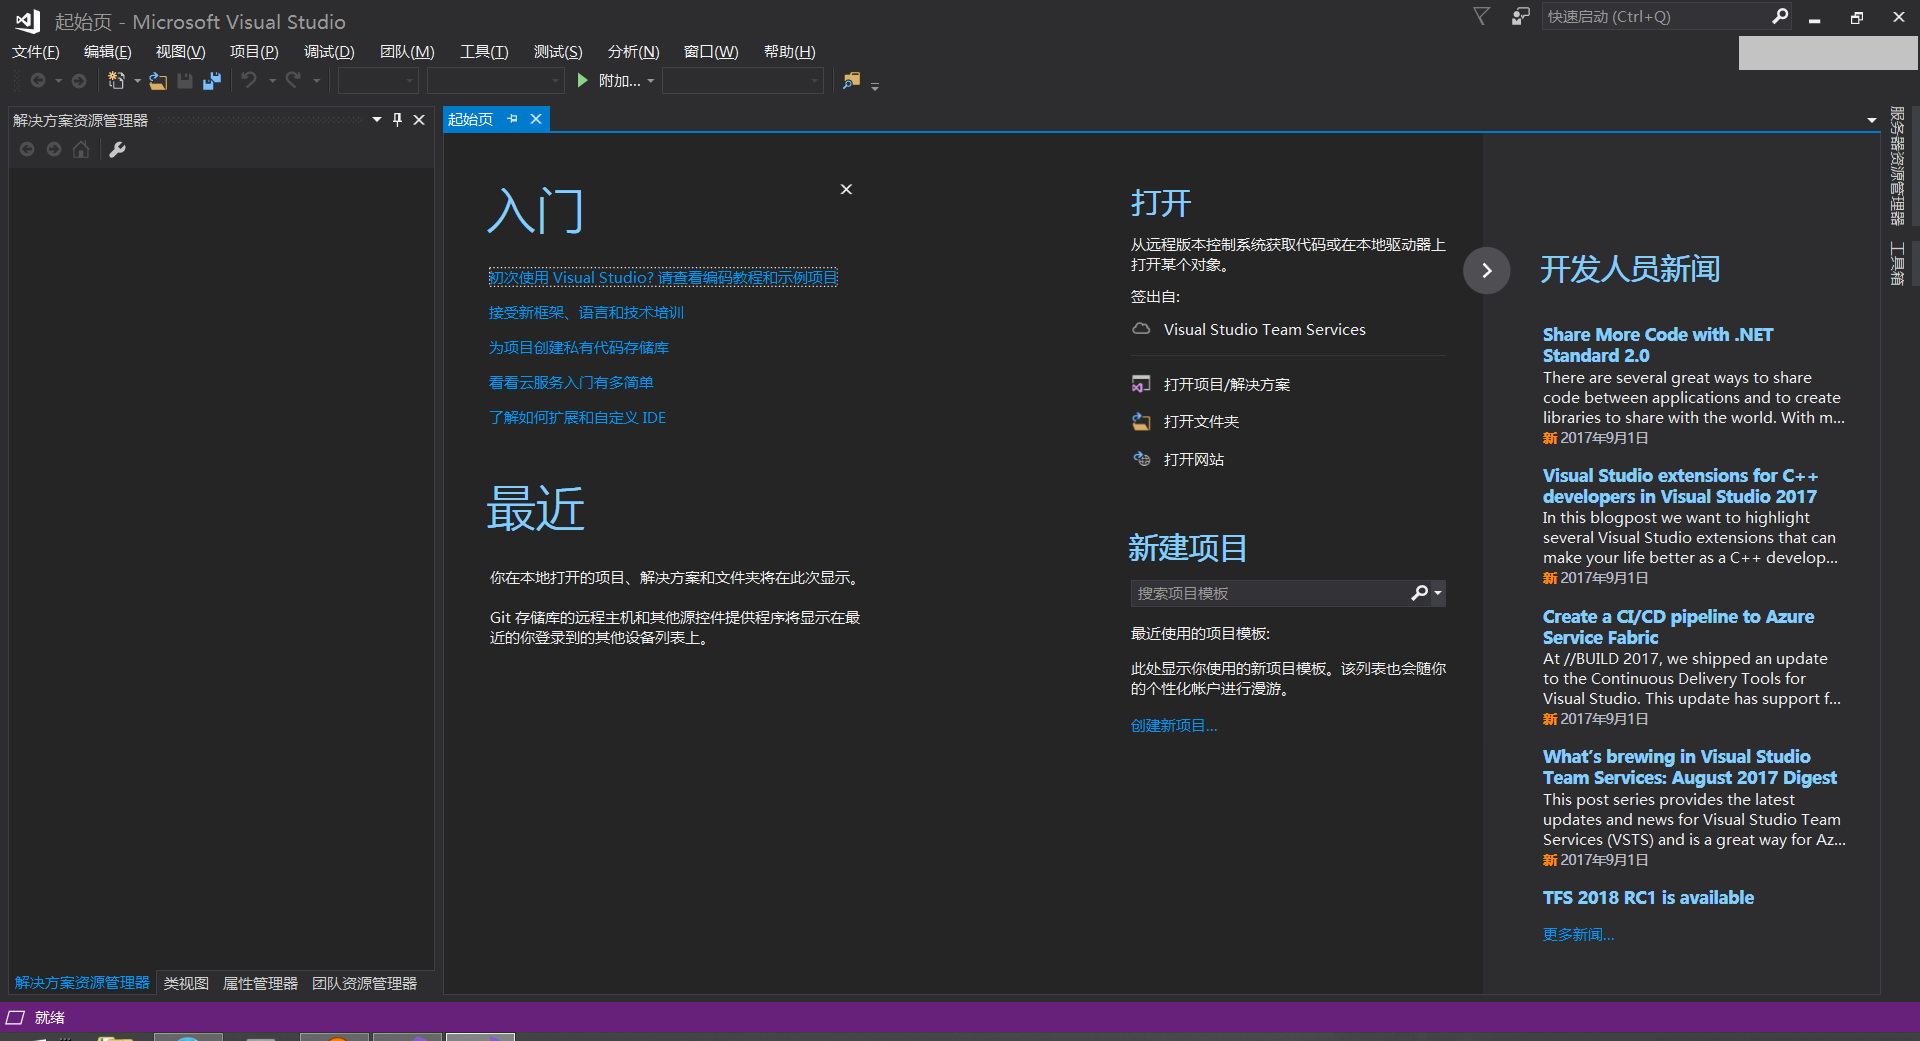This screenshot has width=1920, height=1041.
Task: Expand the New Project button dropdown arrow
Action: (137, 81)
